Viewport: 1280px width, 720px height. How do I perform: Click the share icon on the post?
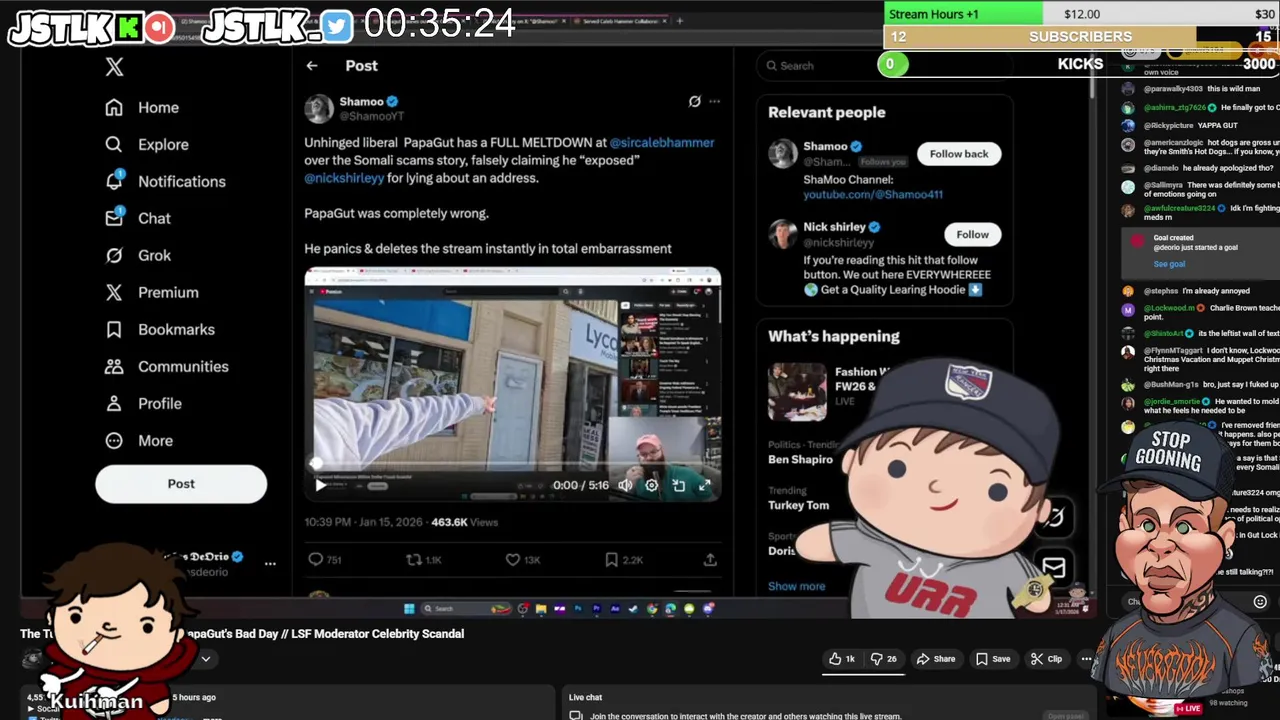[x=710, y=560]
